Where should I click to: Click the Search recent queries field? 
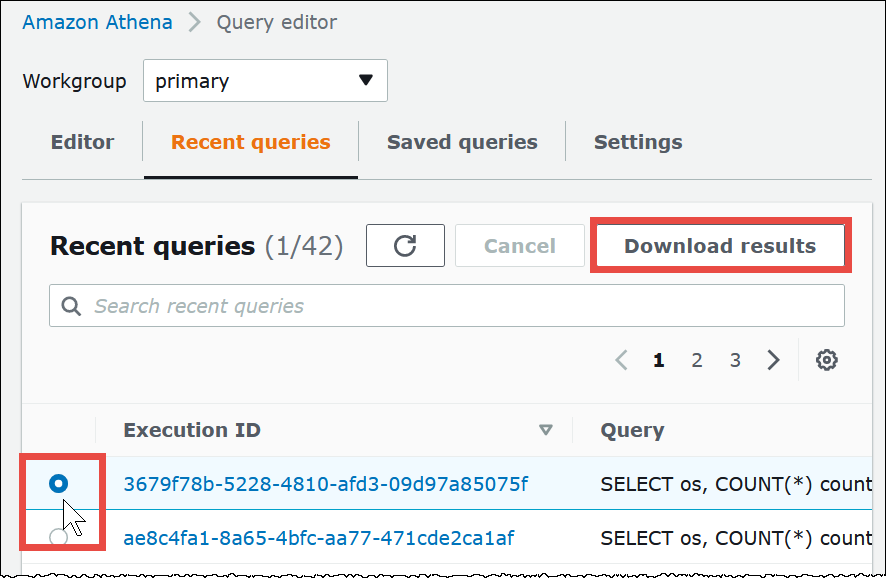click(460, 306)
